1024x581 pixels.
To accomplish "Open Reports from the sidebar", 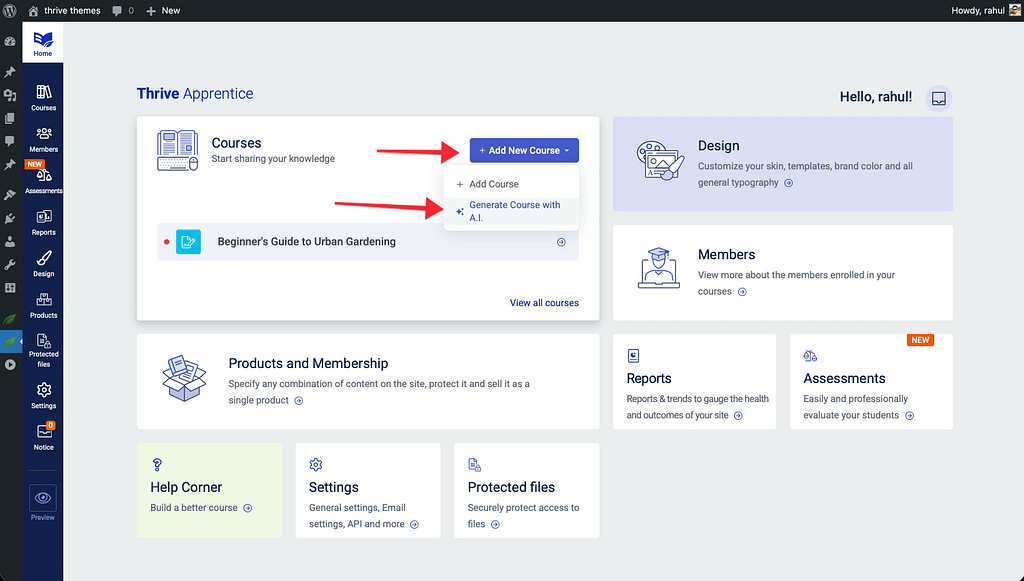I will [x=43, y=221].
